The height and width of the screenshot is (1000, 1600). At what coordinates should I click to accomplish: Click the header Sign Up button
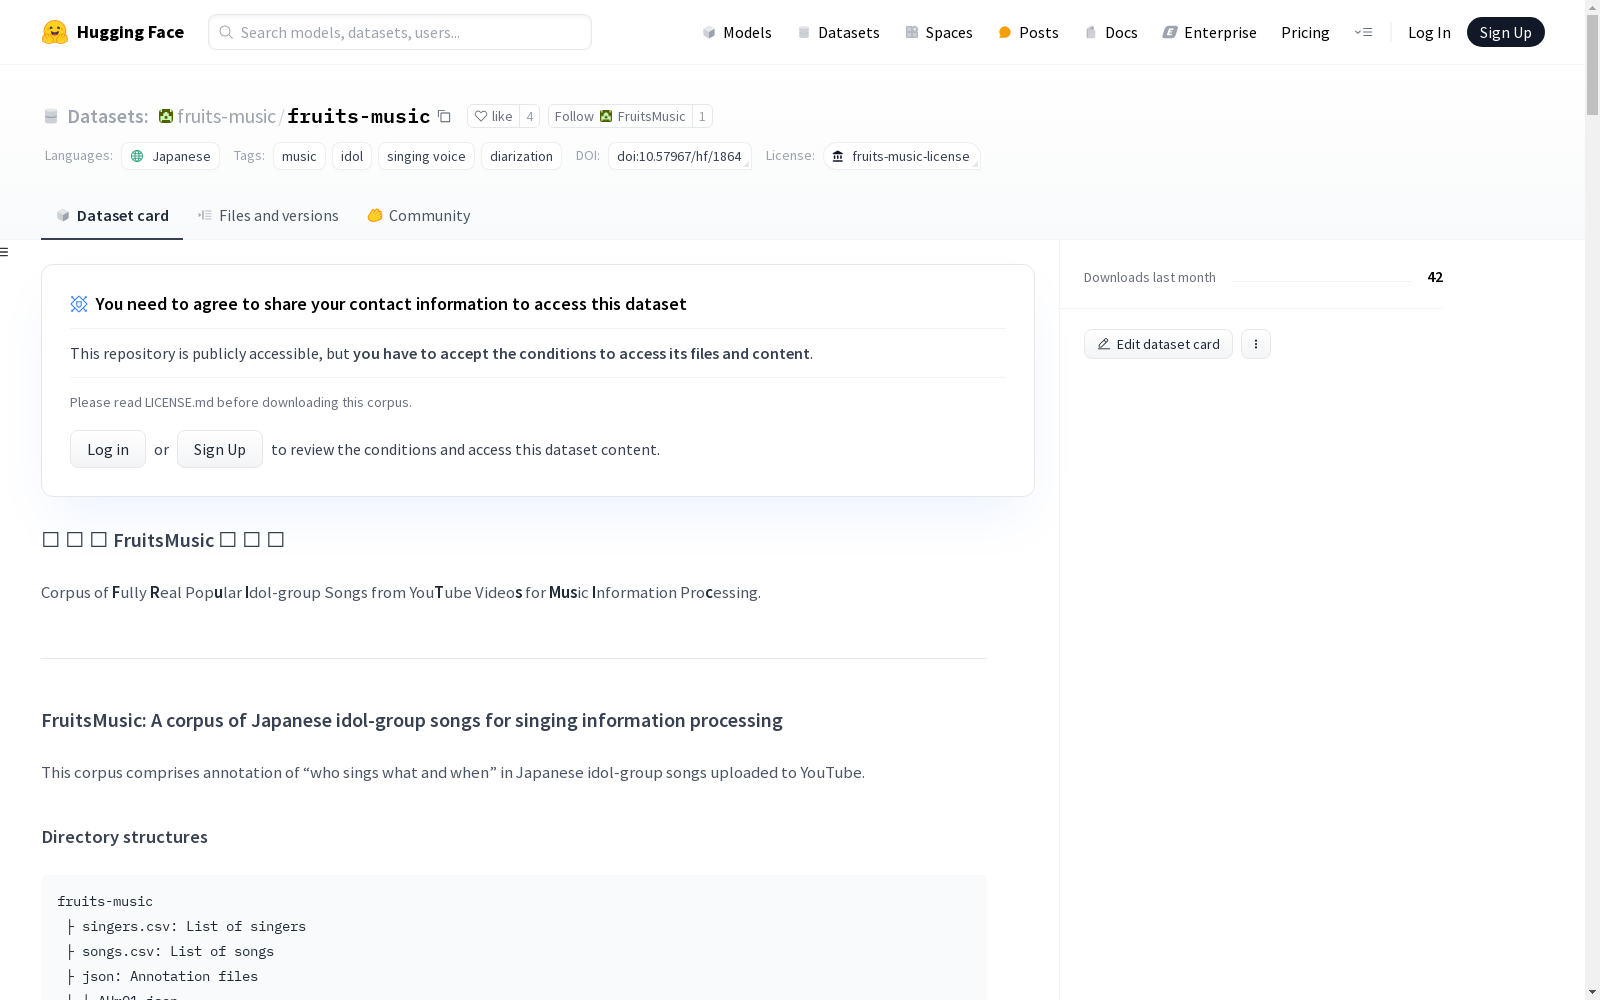click(1505, 32)
